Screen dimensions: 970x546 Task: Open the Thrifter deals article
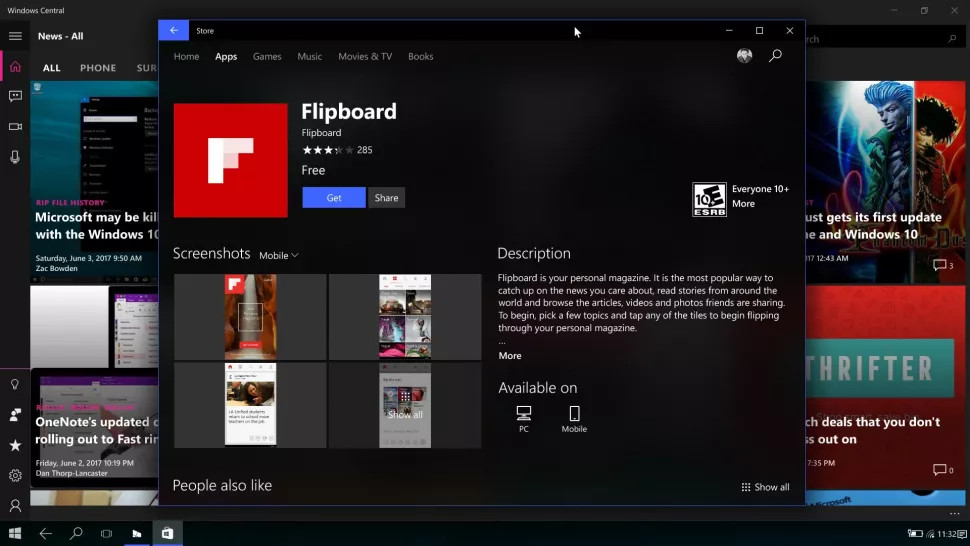tap(883, 386)
